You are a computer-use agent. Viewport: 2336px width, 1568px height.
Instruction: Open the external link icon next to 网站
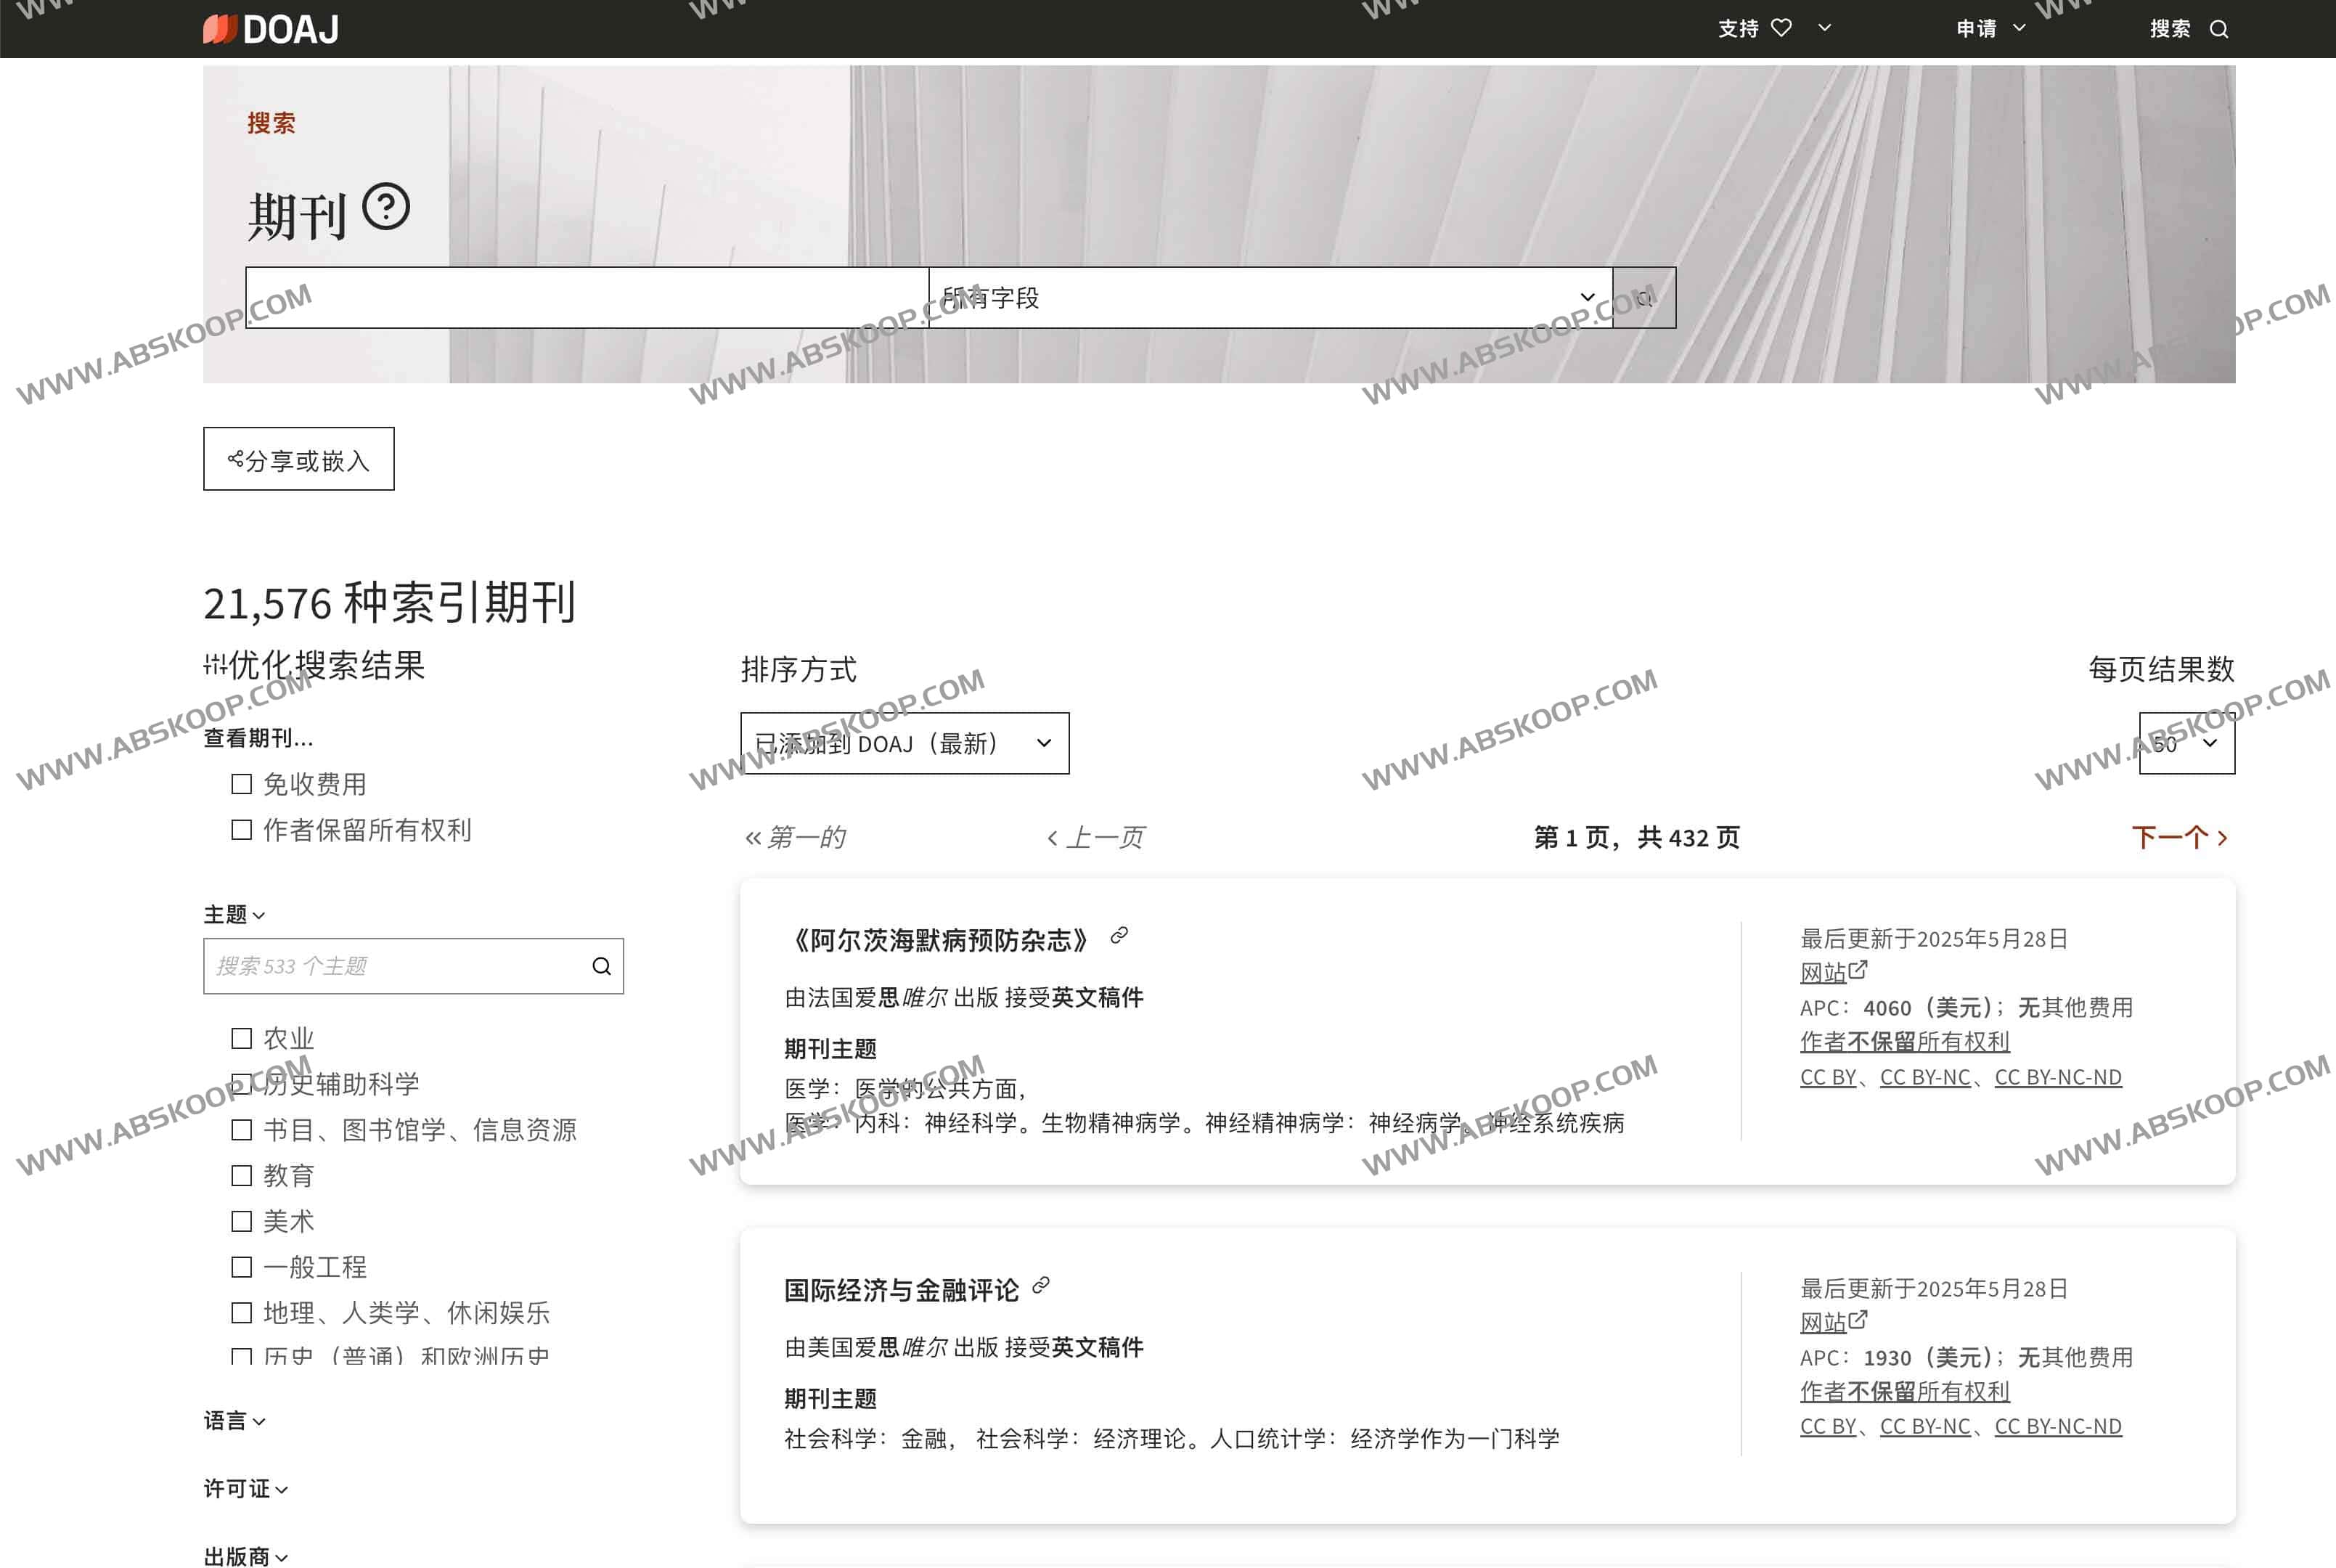tap(1858, 971)
